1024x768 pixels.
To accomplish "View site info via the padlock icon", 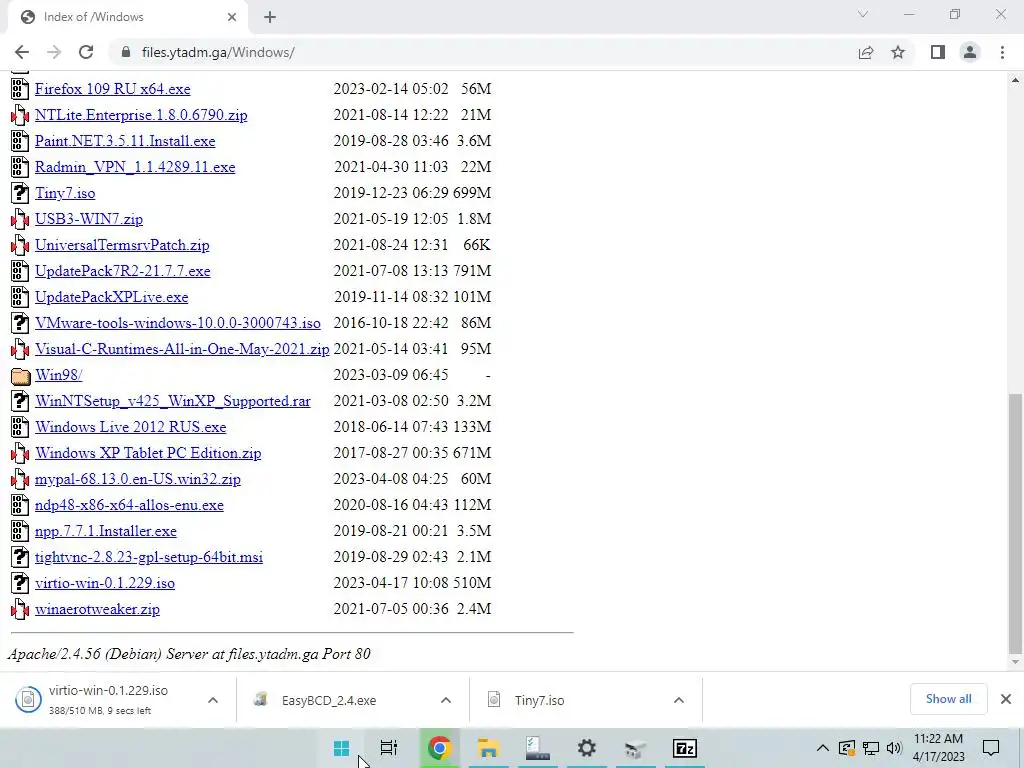I will pos(126,52).
